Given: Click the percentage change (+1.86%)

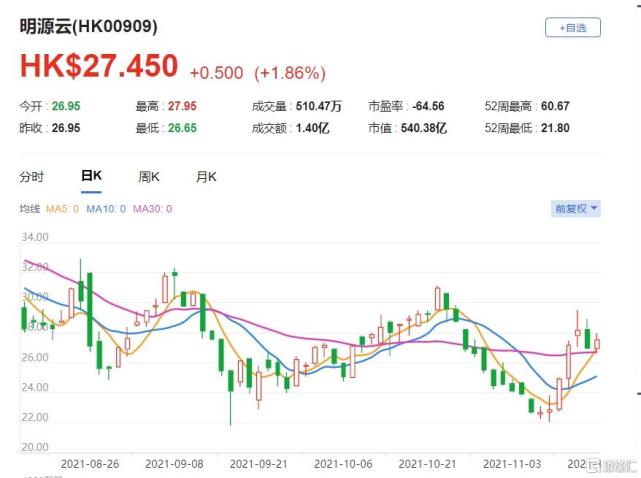Looking at the screenshot, I should coord(290,73).
